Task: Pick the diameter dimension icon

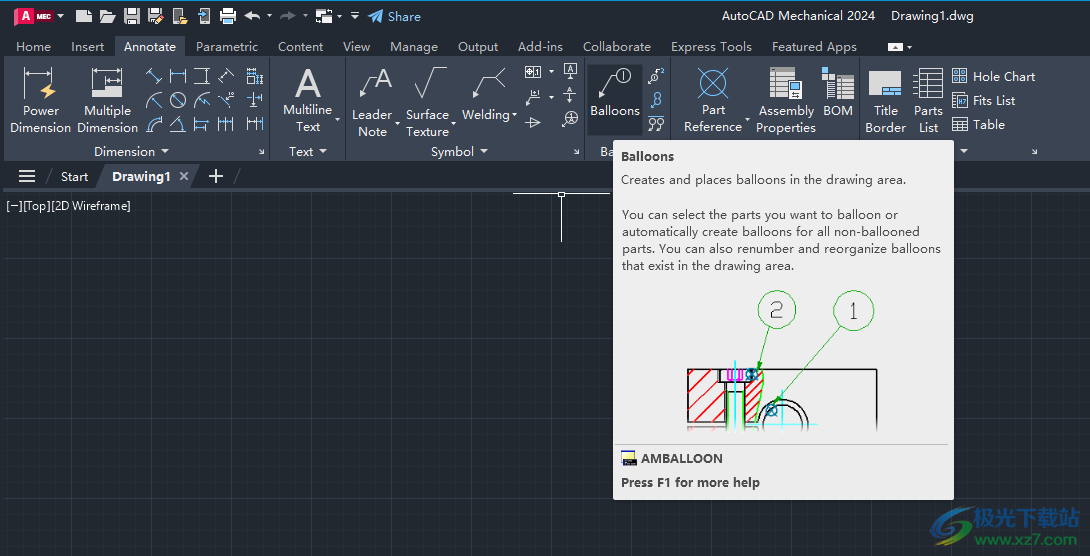Action: click(x=178, y=100)
